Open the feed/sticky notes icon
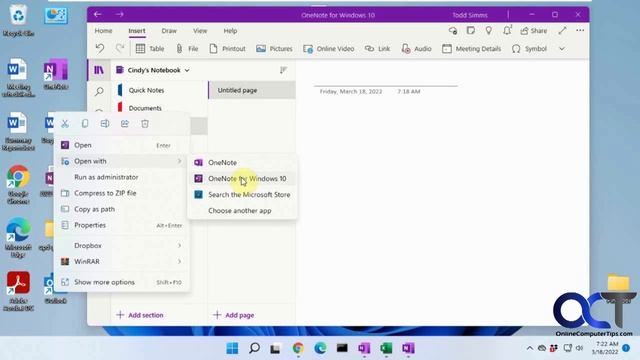This screenshot has width=640, height=360. [x=471, y=30]
